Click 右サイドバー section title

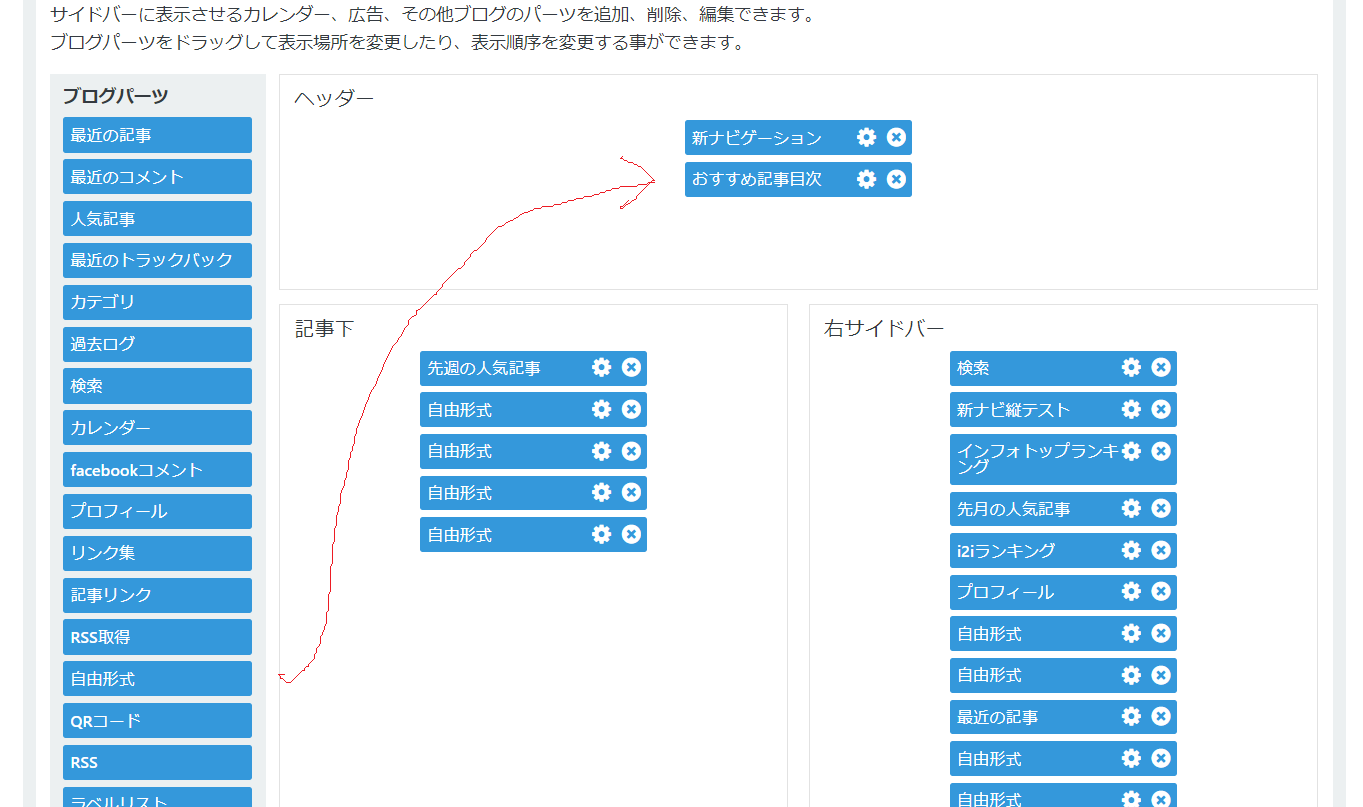click(884, 328)
